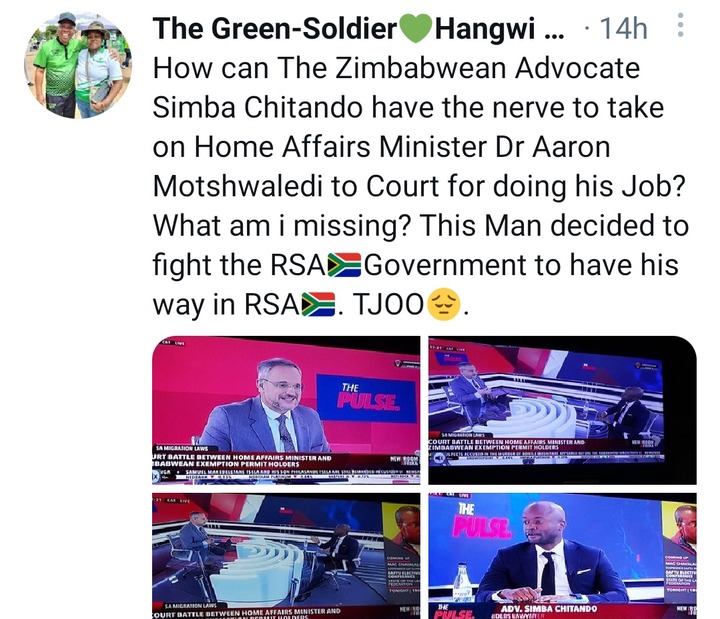Open top-left photo of host in grey suit
The width and height of the screenshot is (720, 619).
point(286,410)
